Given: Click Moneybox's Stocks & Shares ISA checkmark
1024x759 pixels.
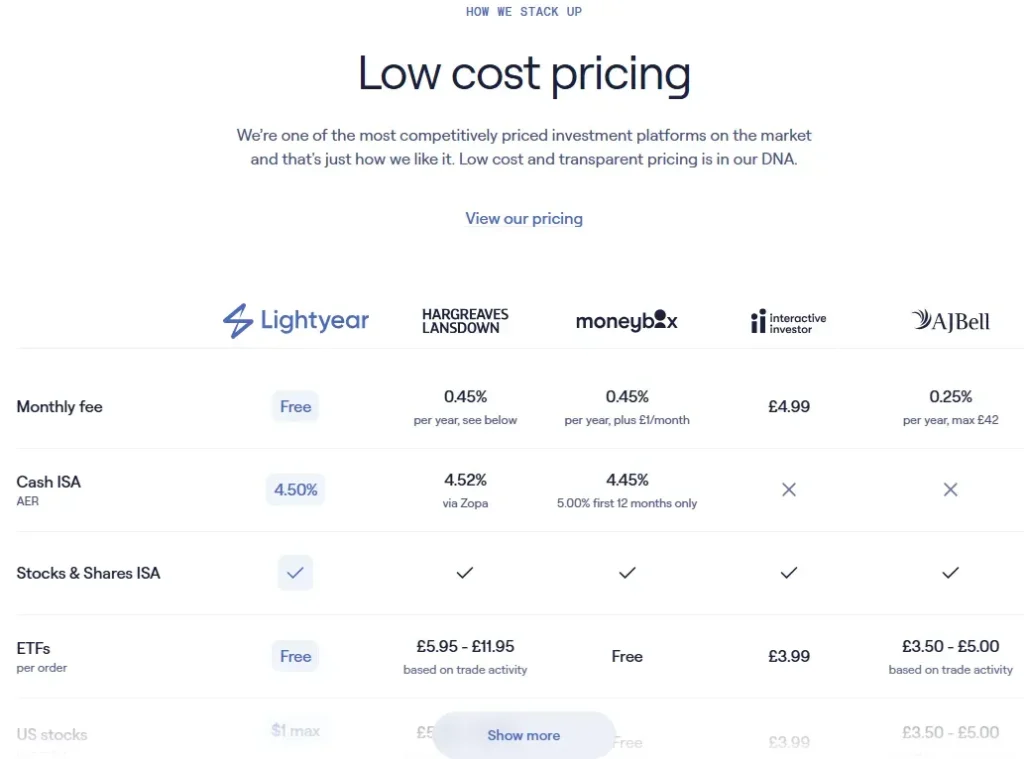Looking at the screenshot, I should (x=627, y=573).
